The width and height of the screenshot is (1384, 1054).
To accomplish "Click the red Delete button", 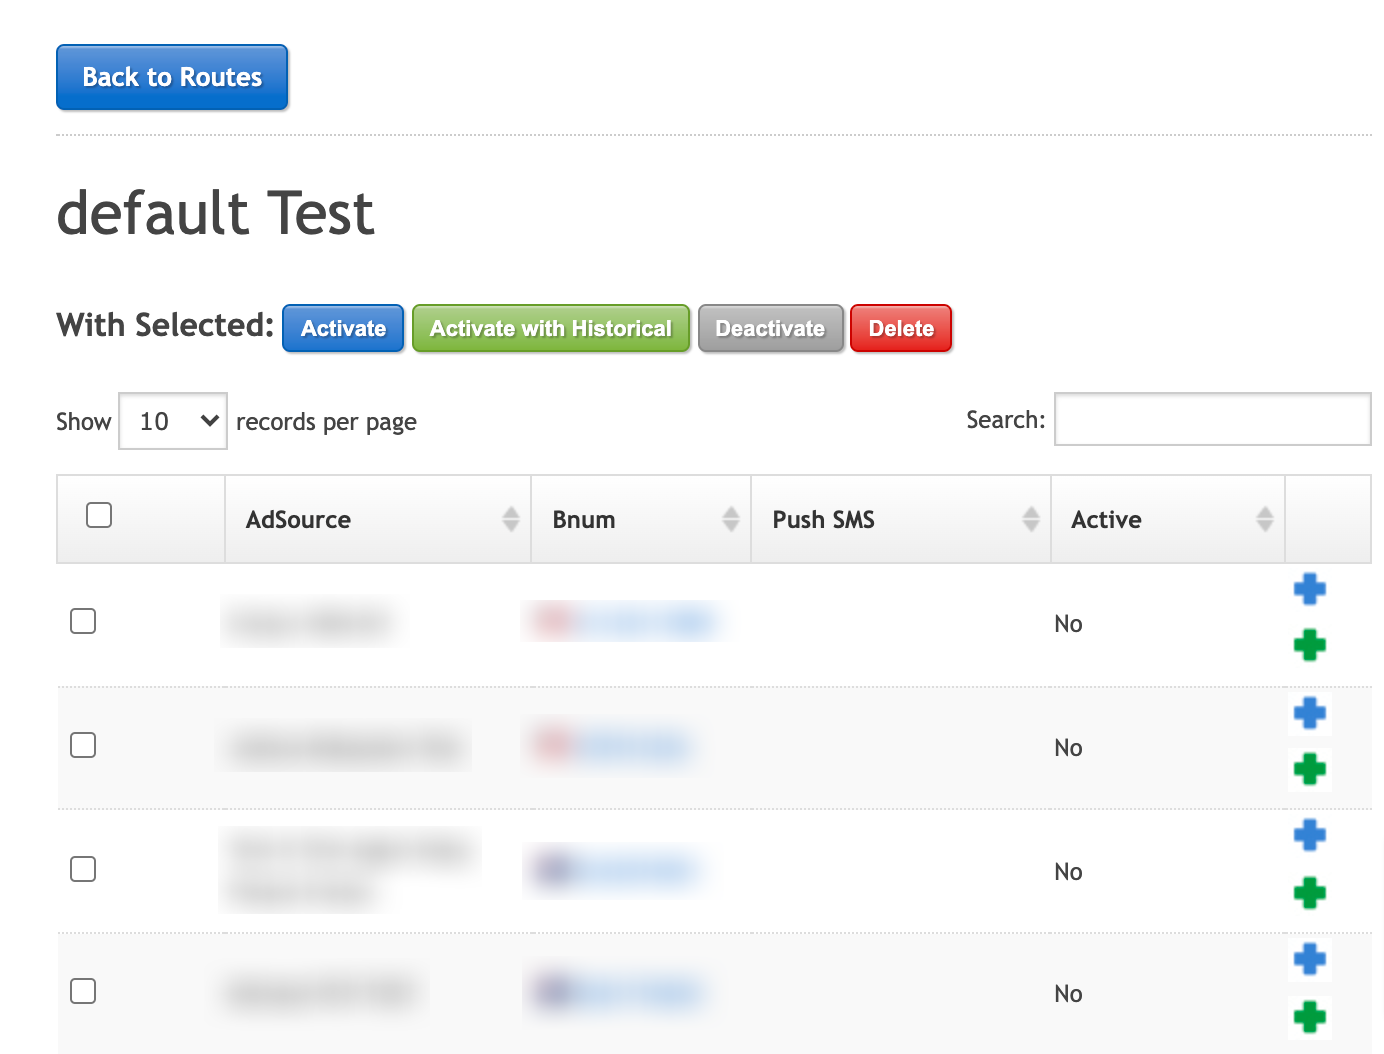I will (900, 328).
